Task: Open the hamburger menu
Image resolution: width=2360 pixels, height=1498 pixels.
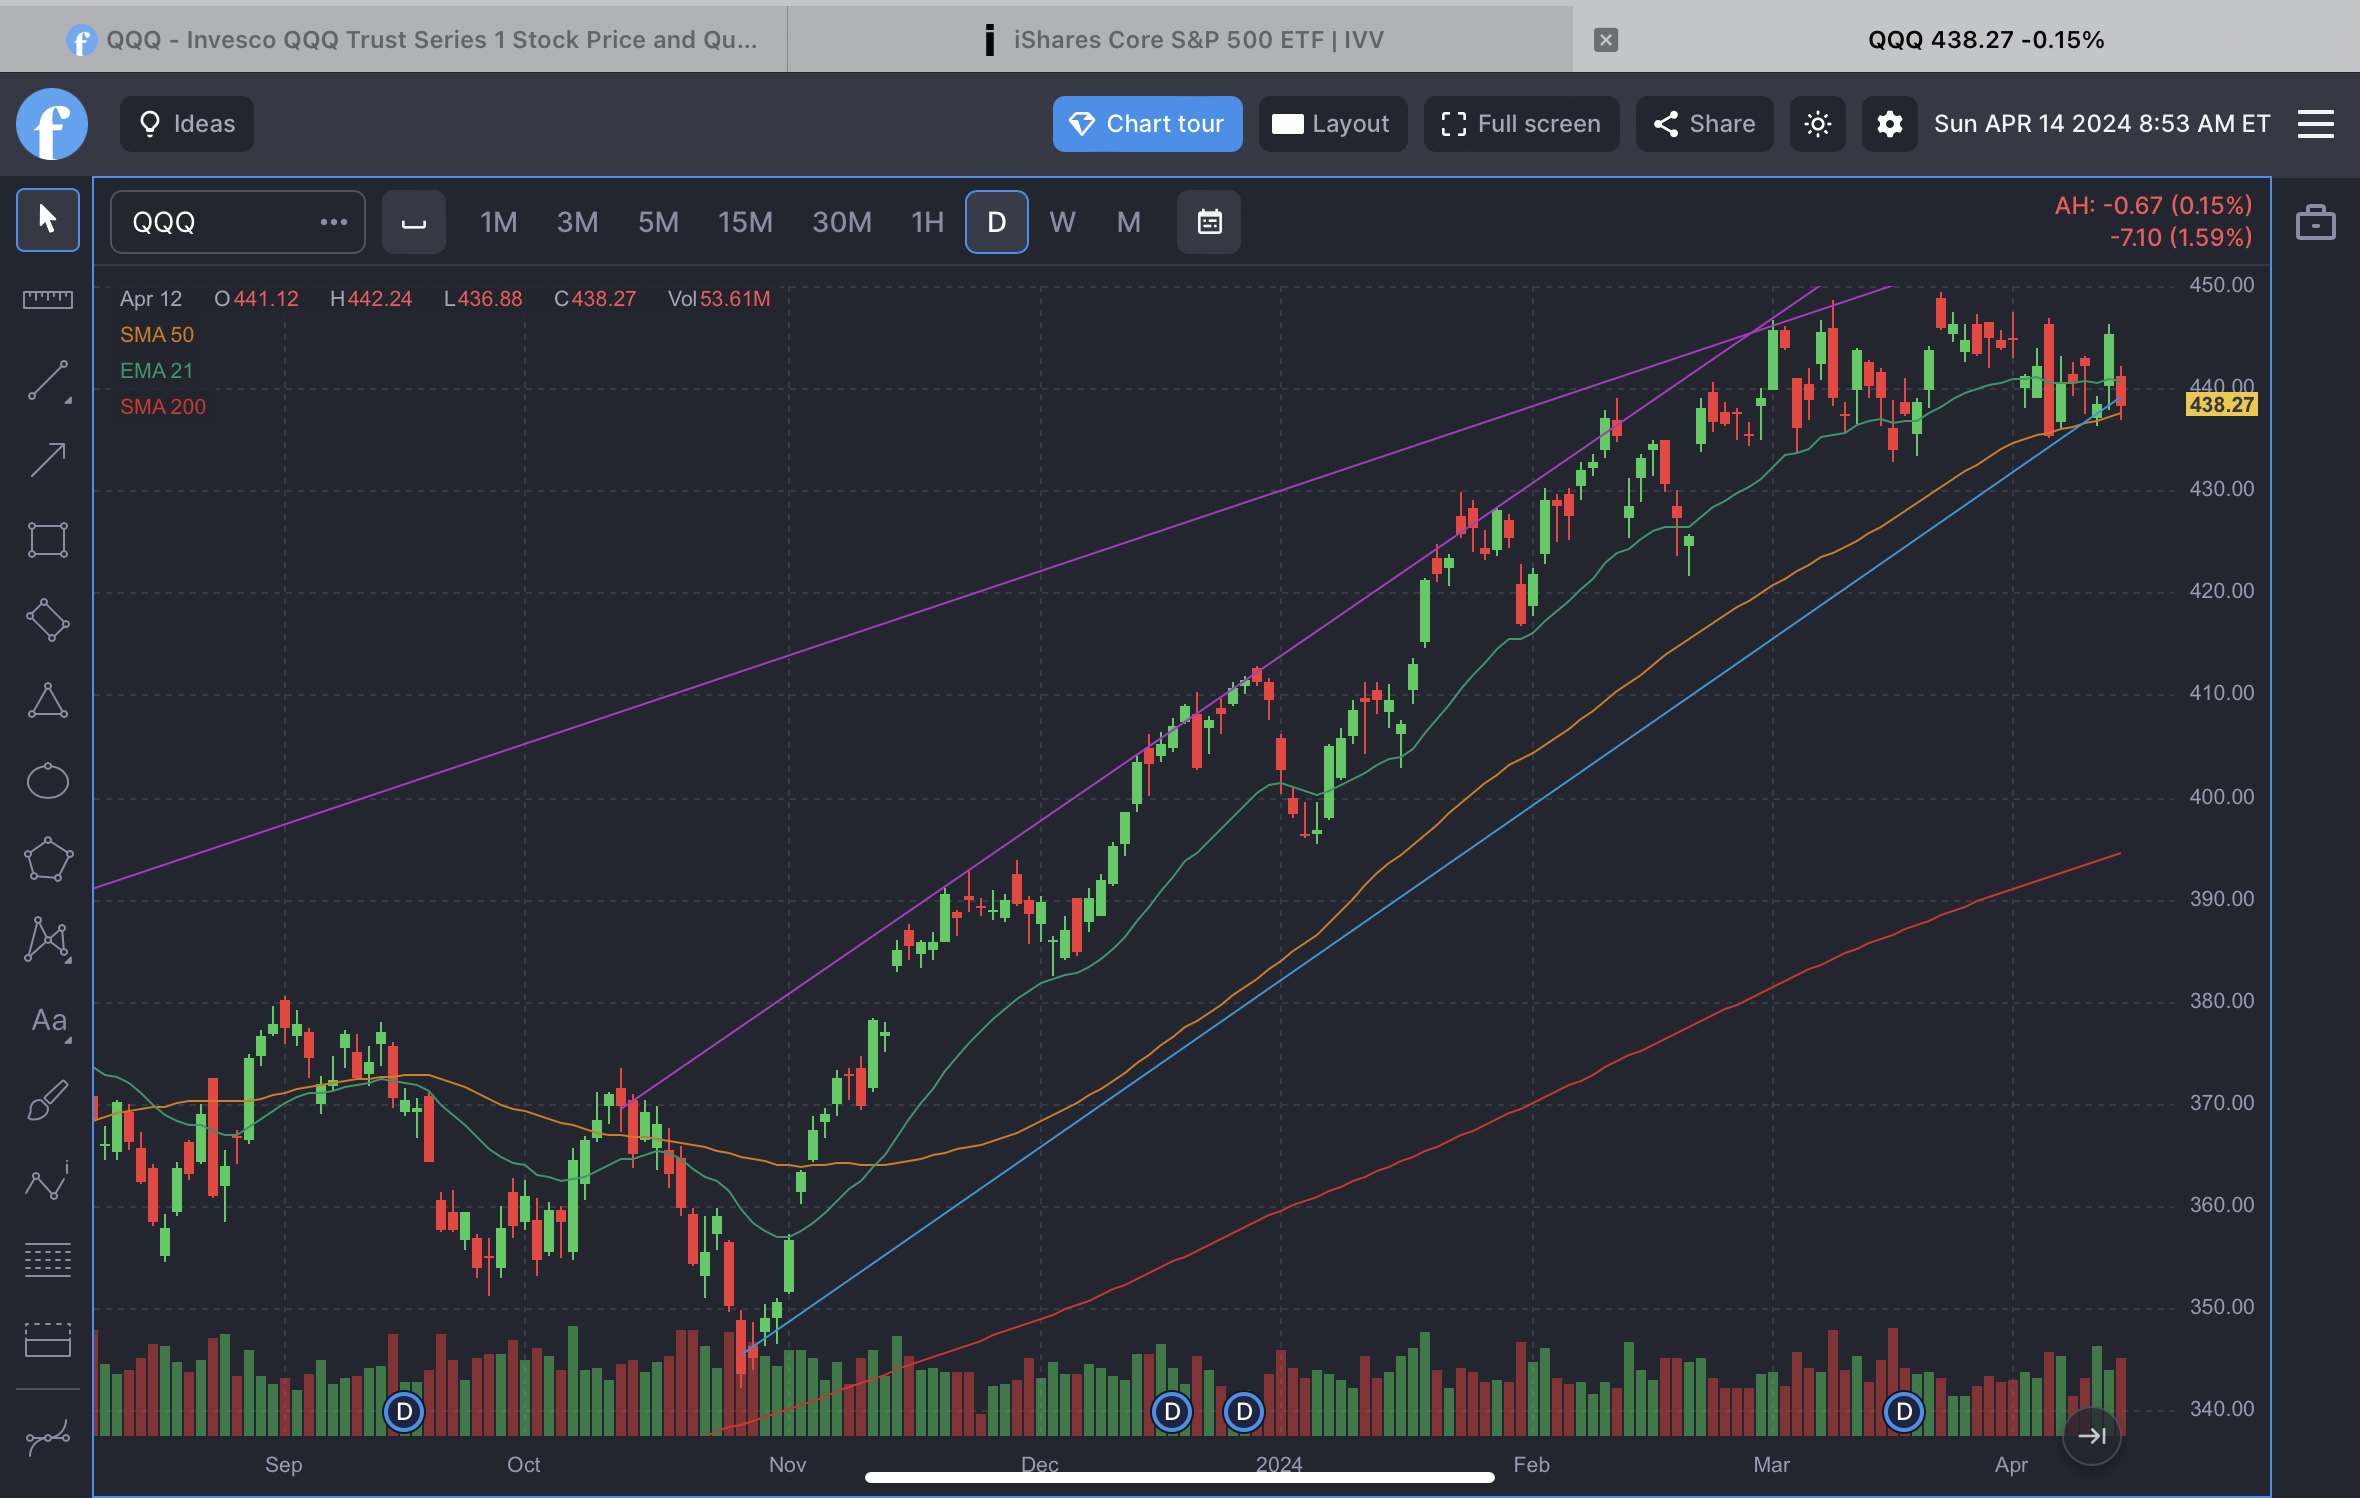Action: click(x=2315, y=124)
